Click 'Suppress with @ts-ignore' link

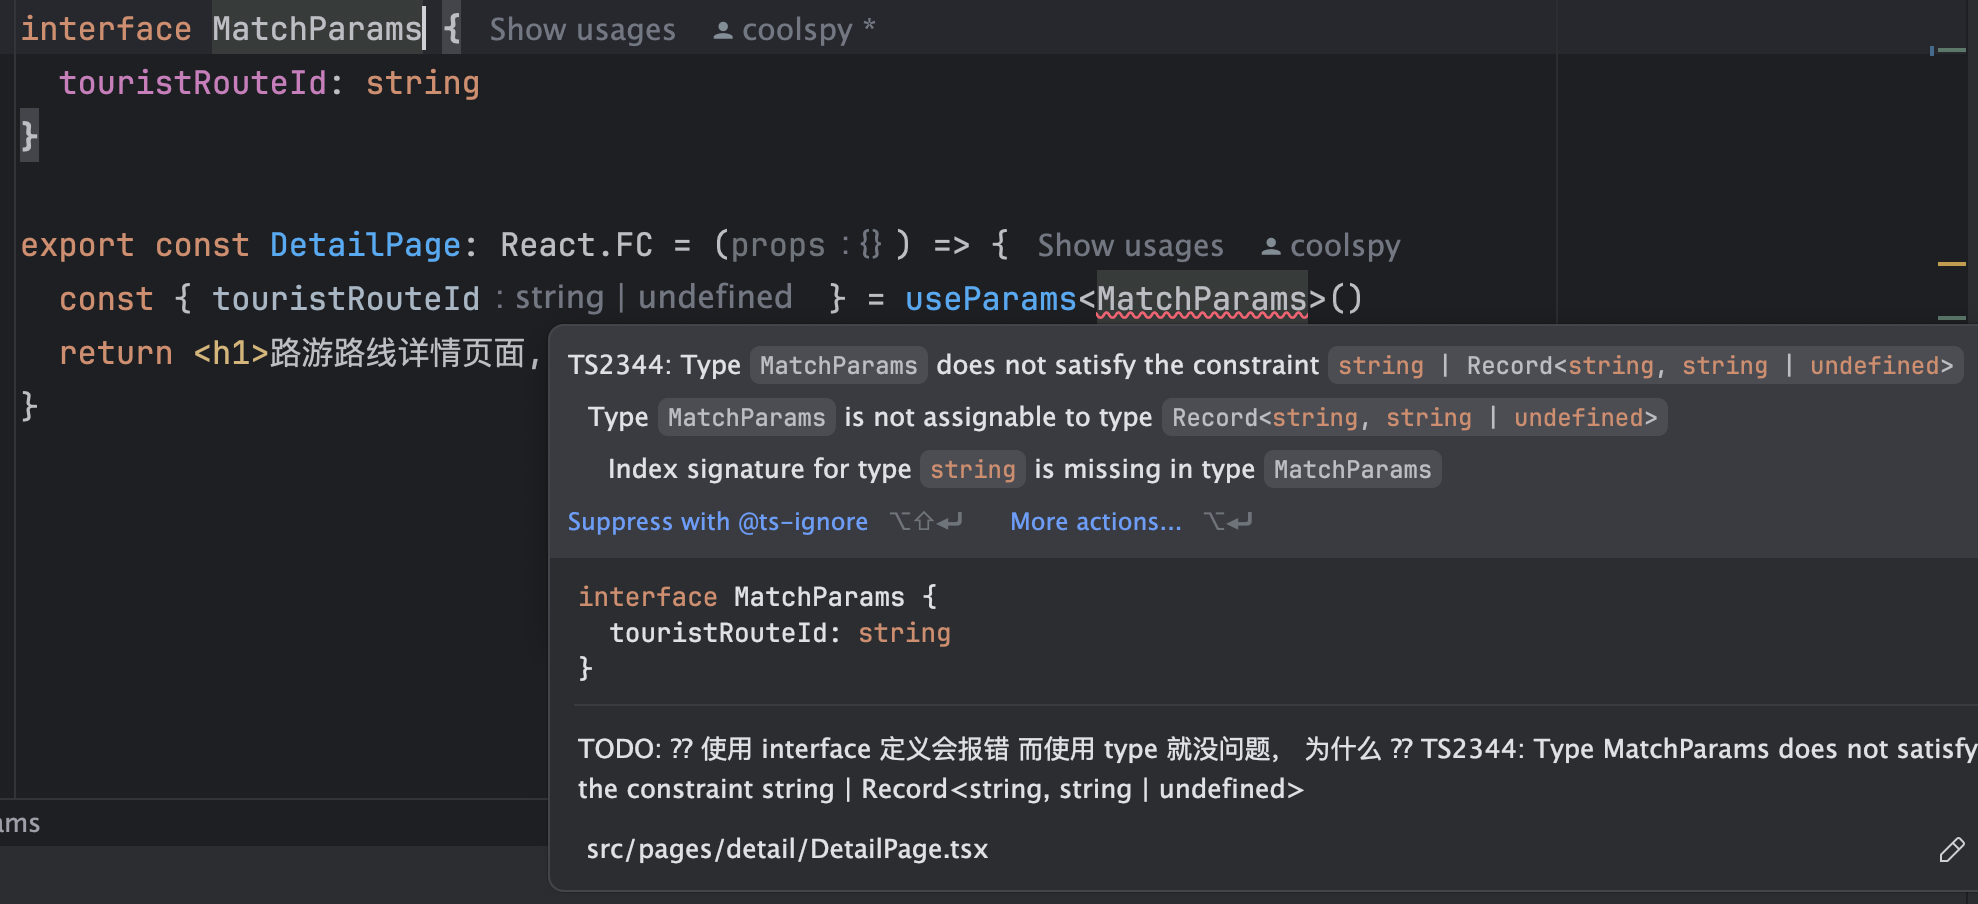(717, 522)
